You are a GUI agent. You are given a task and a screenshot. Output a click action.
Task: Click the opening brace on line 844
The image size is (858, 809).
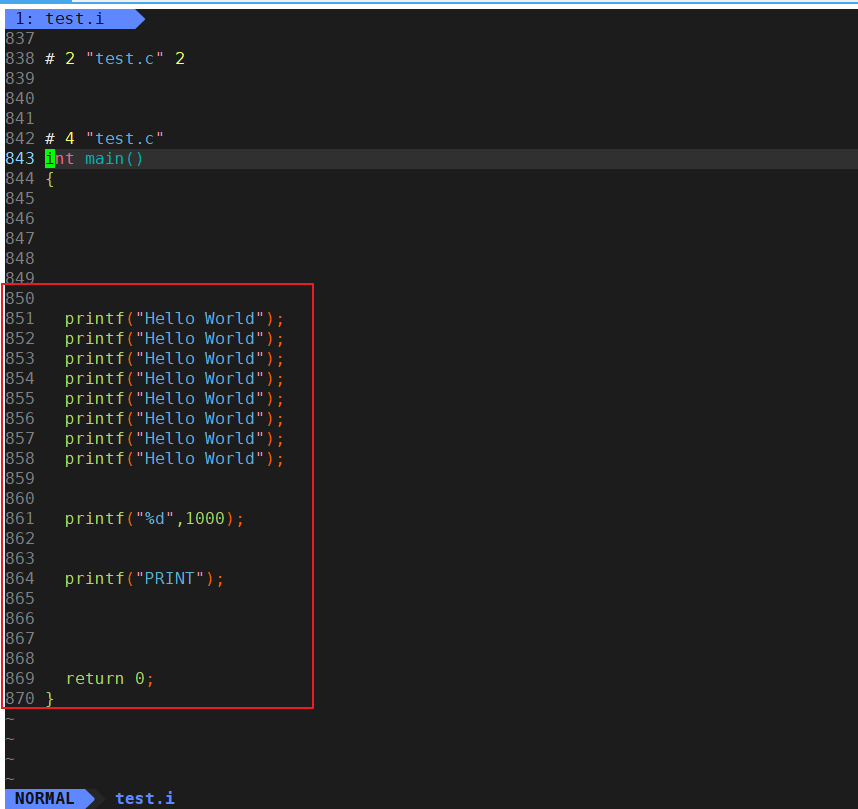point(50,179)
